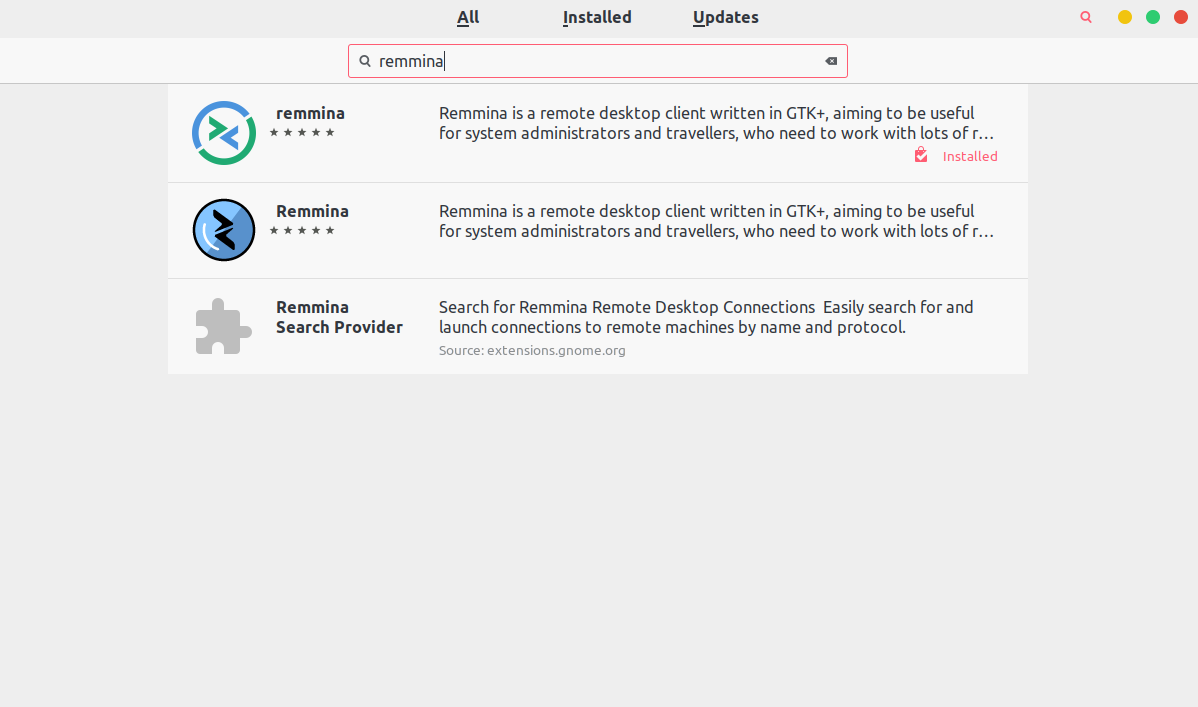
Task: Switch to the All tab
Action: pos(468,17)
